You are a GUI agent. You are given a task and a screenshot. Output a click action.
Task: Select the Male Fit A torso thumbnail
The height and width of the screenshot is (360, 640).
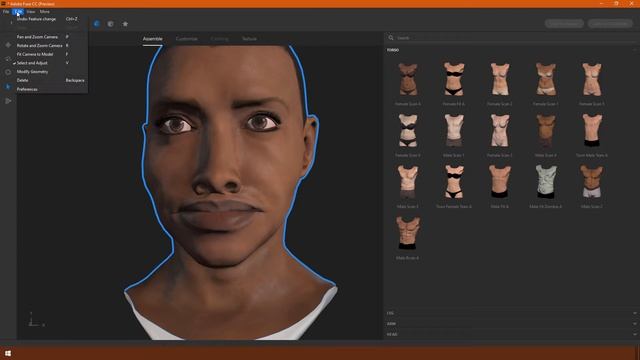point(500,183)
